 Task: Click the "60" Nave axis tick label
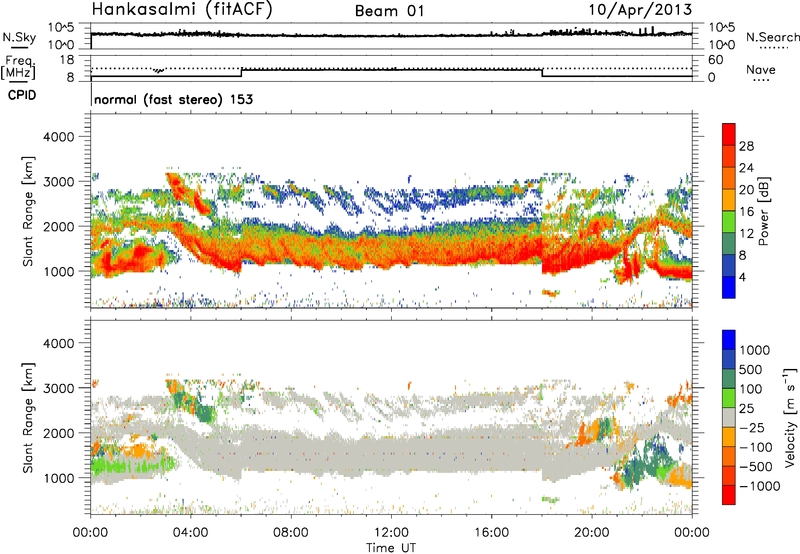coord(716,60)
